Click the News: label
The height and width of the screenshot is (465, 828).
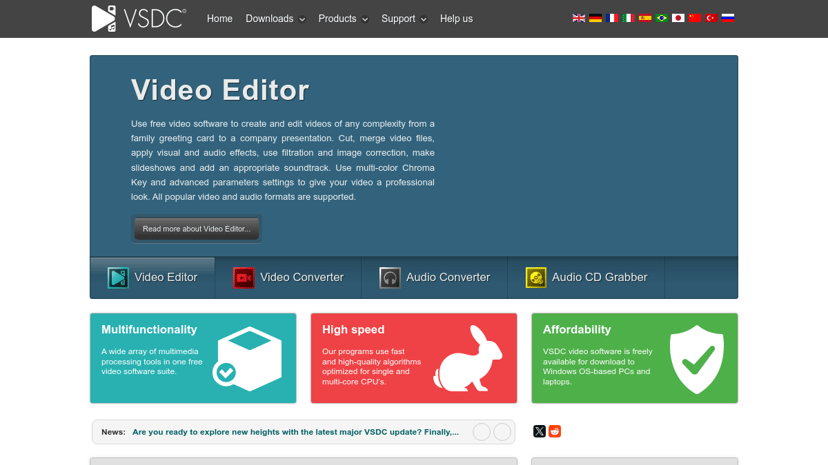click(x=113, y=432)
